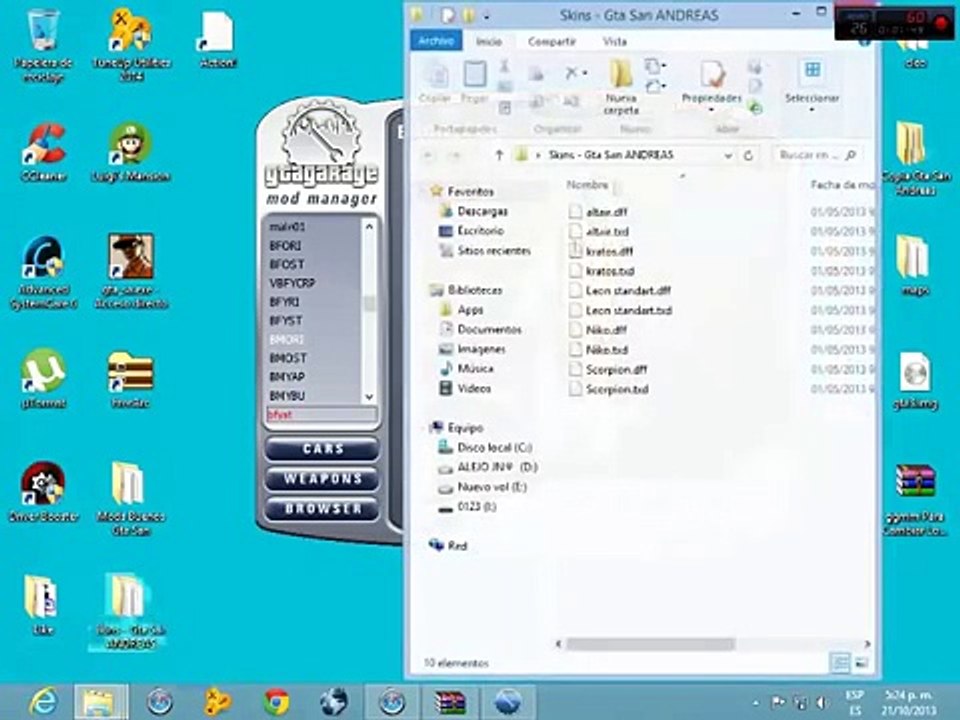The image size is (960, 720).
Task: Click the Eliminar X ribbon icon
Action: pos(571,73)
